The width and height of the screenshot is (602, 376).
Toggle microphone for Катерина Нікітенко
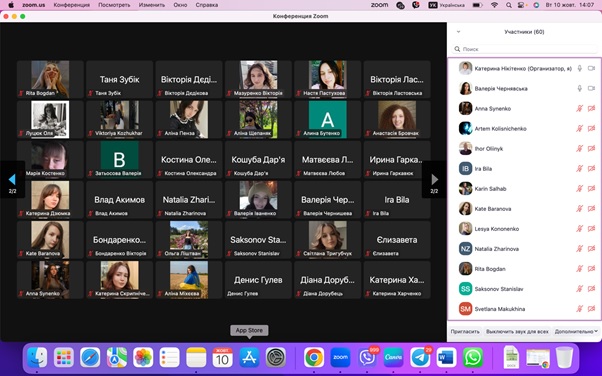580,68
